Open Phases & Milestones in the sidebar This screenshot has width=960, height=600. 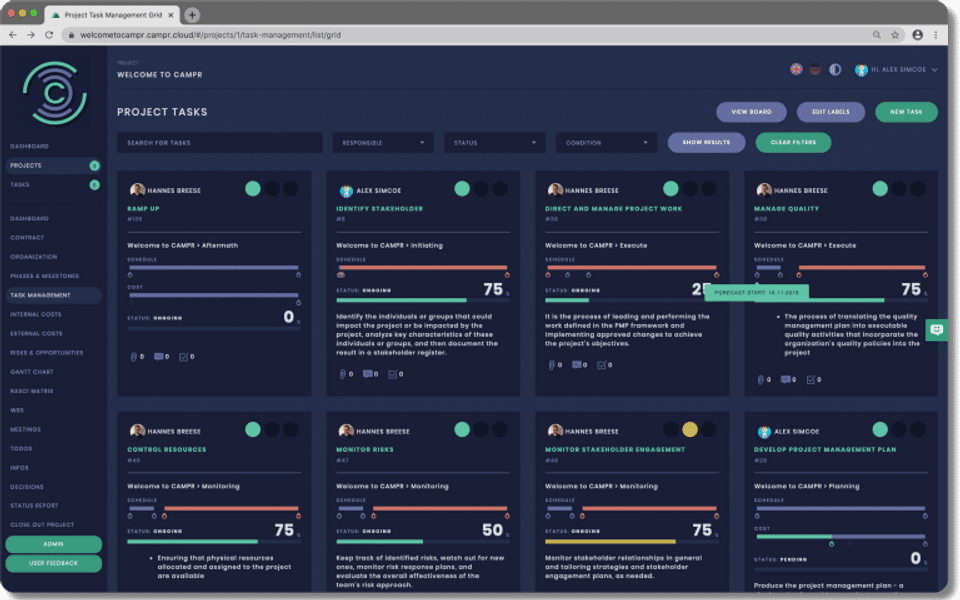[45, 276]
